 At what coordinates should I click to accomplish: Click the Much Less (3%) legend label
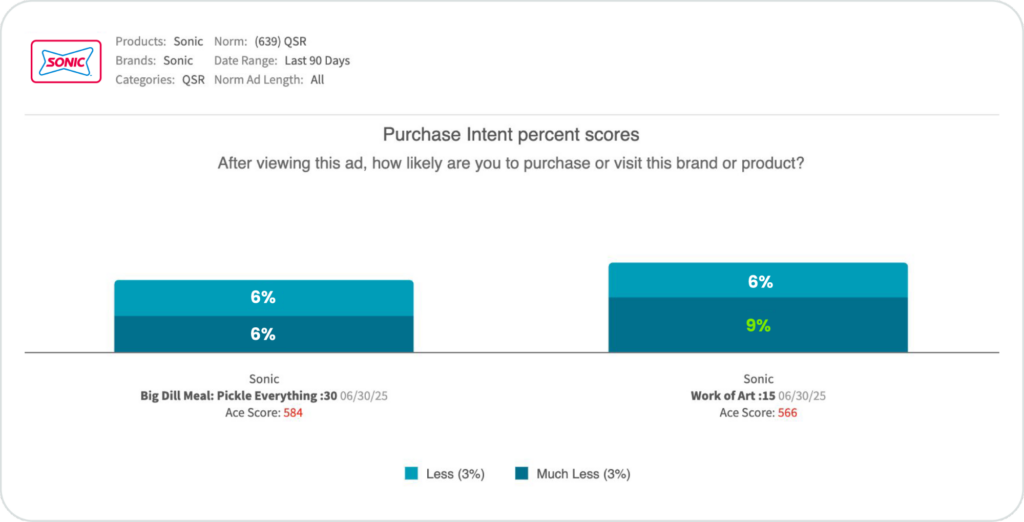583,474
